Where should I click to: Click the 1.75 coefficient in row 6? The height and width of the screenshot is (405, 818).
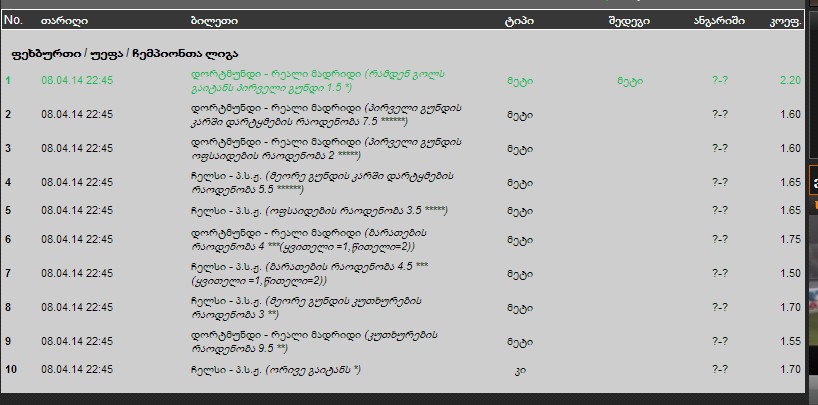pos(790,239)
